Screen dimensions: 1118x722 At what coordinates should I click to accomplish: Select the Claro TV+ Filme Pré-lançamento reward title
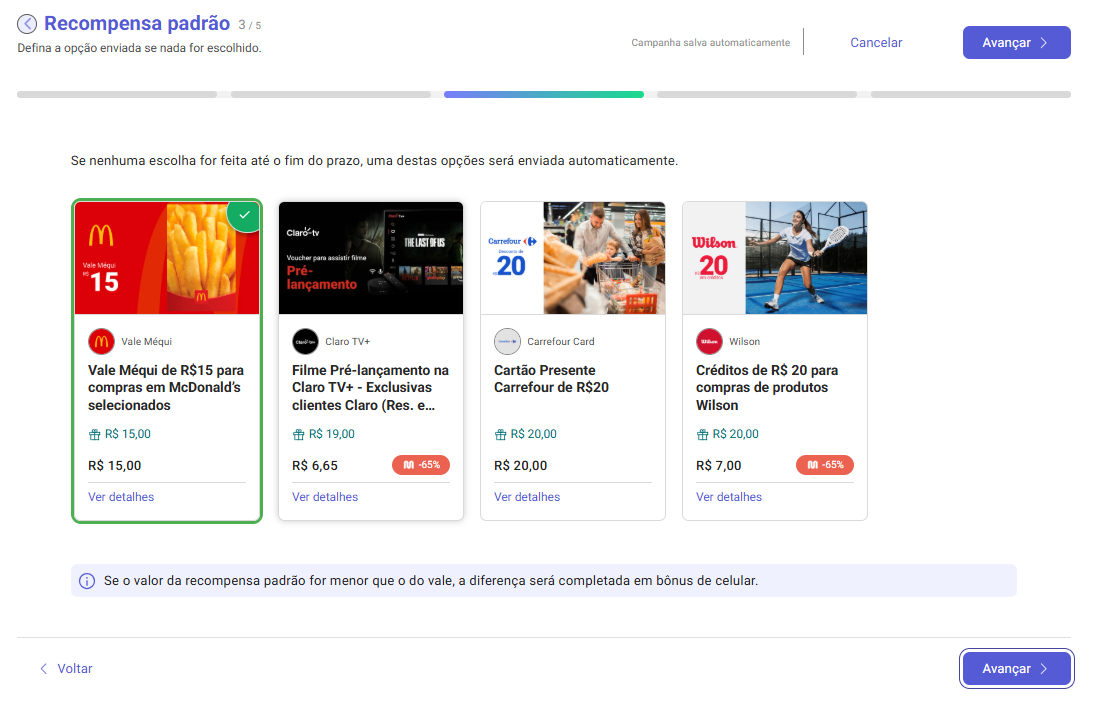370,387
